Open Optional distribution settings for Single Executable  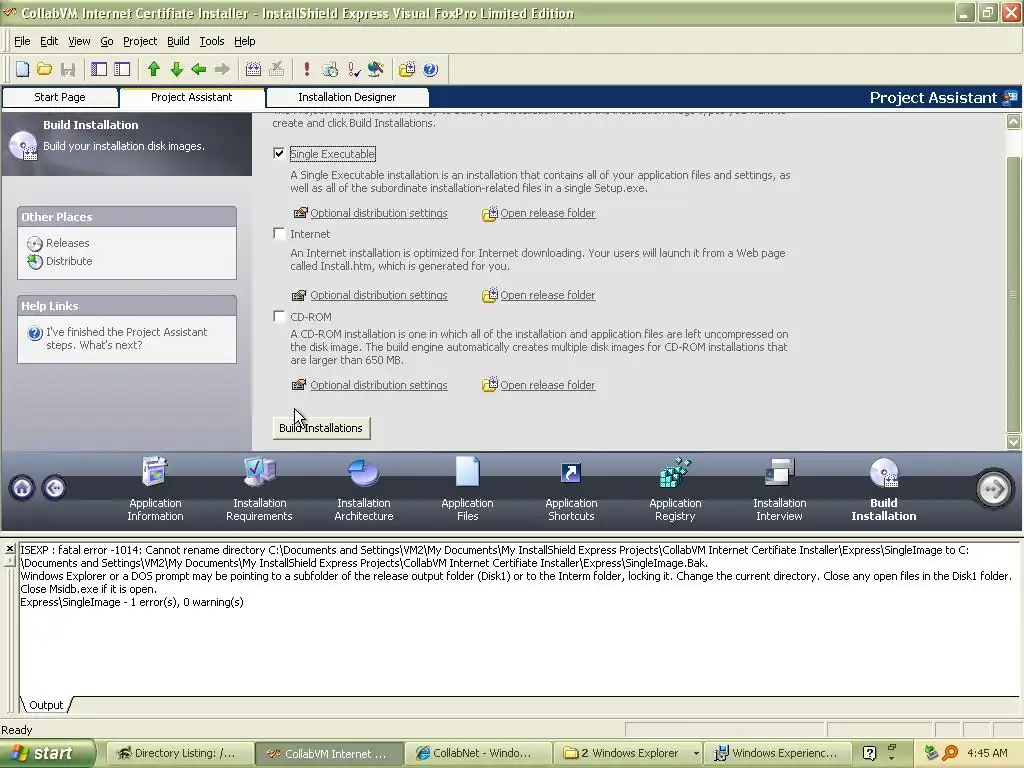click(x=379, y=214)
